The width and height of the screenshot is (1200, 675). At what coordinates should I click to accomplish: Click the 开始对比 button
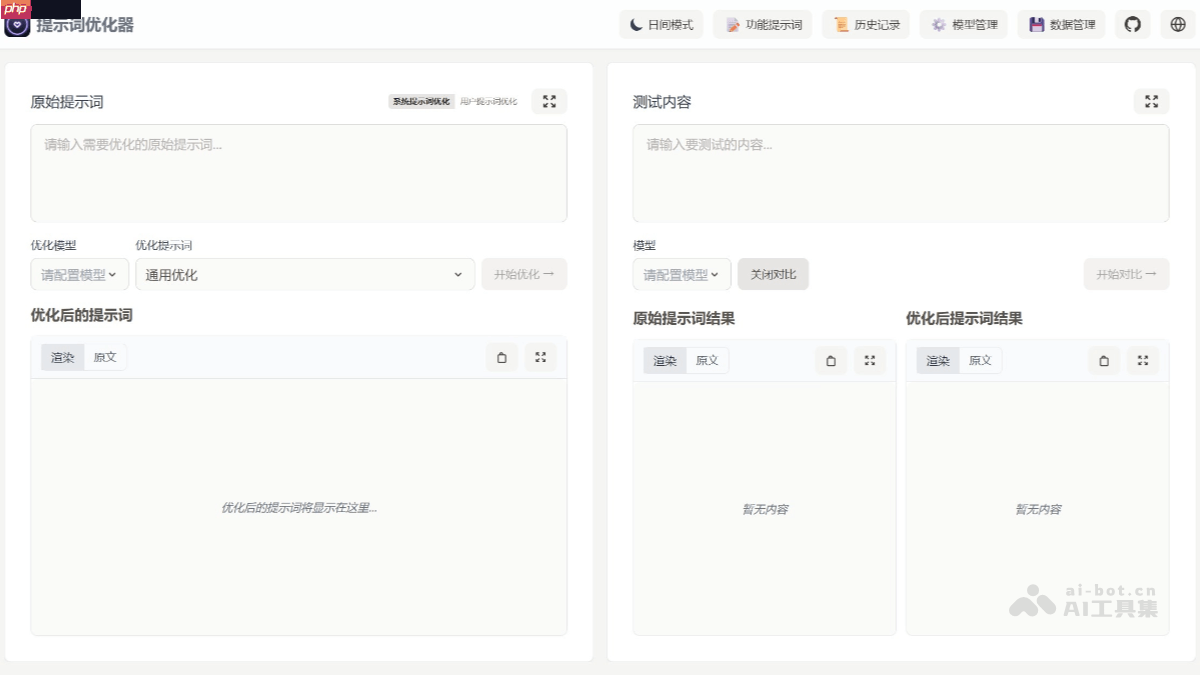click(x=1126, y=273)
